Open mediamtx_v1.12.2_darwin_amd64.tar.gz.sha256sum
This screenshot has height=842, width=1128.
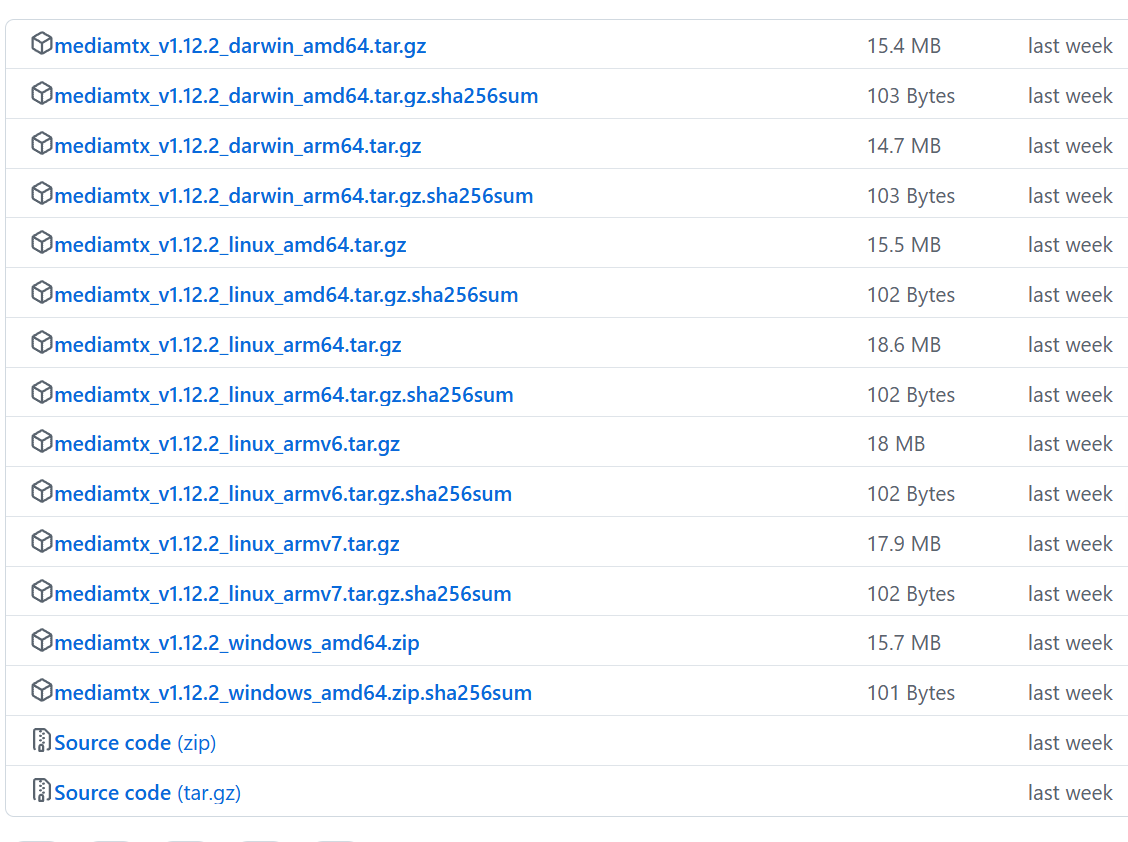pyautogui.click(x=296, y=95)
